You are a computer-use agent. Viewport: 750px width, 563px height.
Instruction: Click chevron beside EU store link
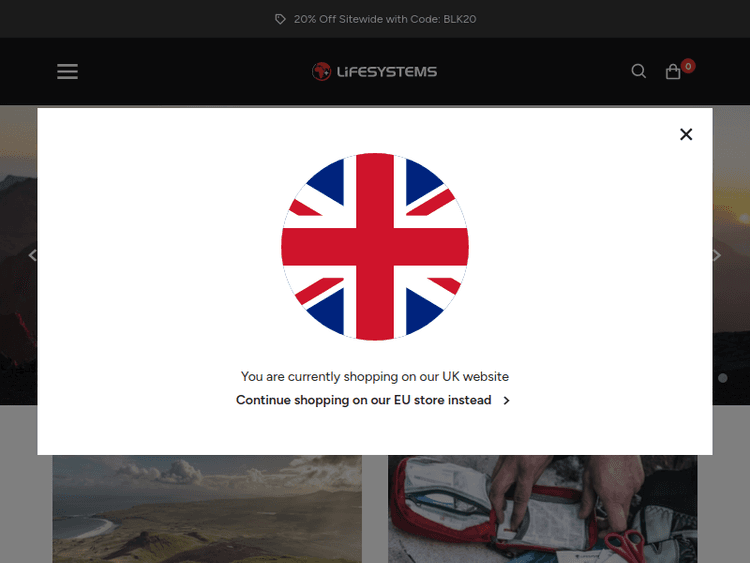point(507,400)
